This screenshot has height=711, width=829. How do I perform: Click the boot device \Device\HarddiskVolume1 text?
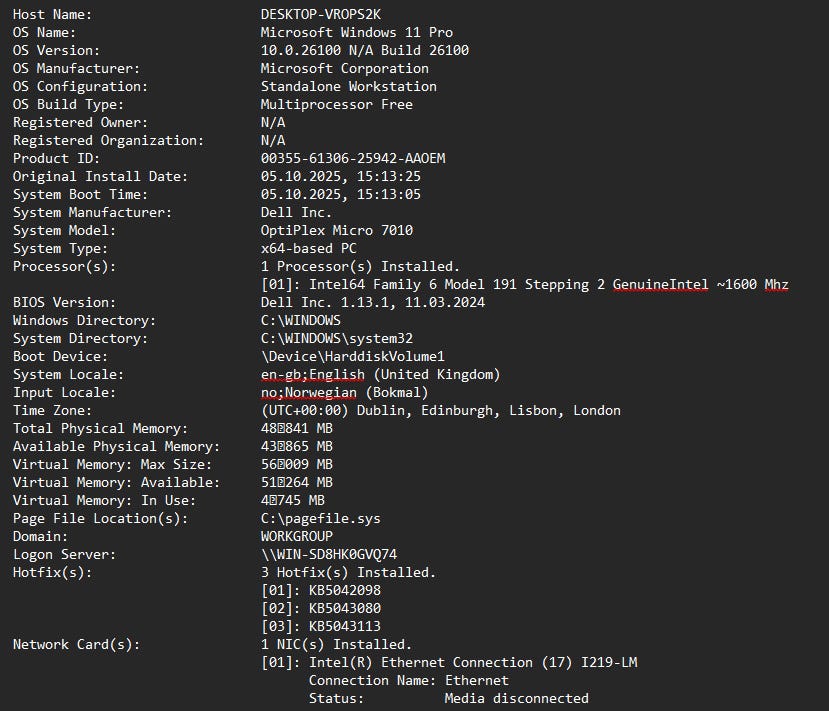pos(353,357)
